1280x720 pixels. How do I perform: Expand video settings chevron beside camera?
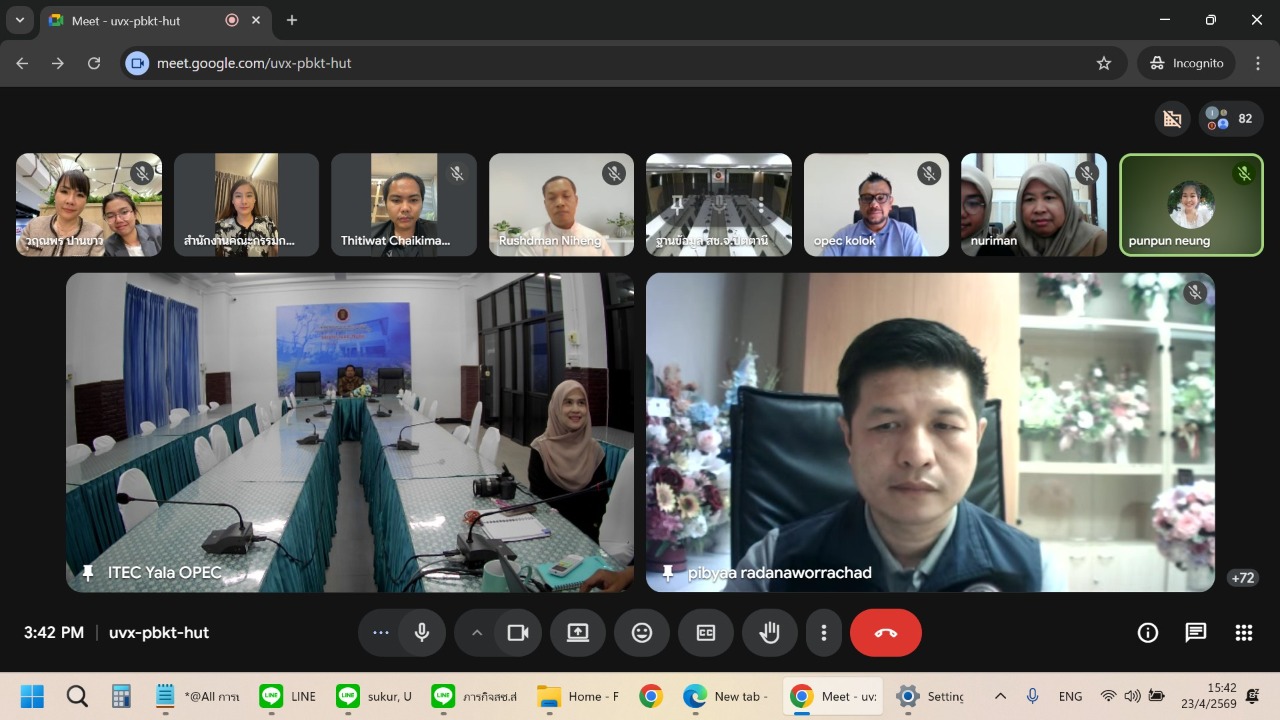(x=477, y=633)
